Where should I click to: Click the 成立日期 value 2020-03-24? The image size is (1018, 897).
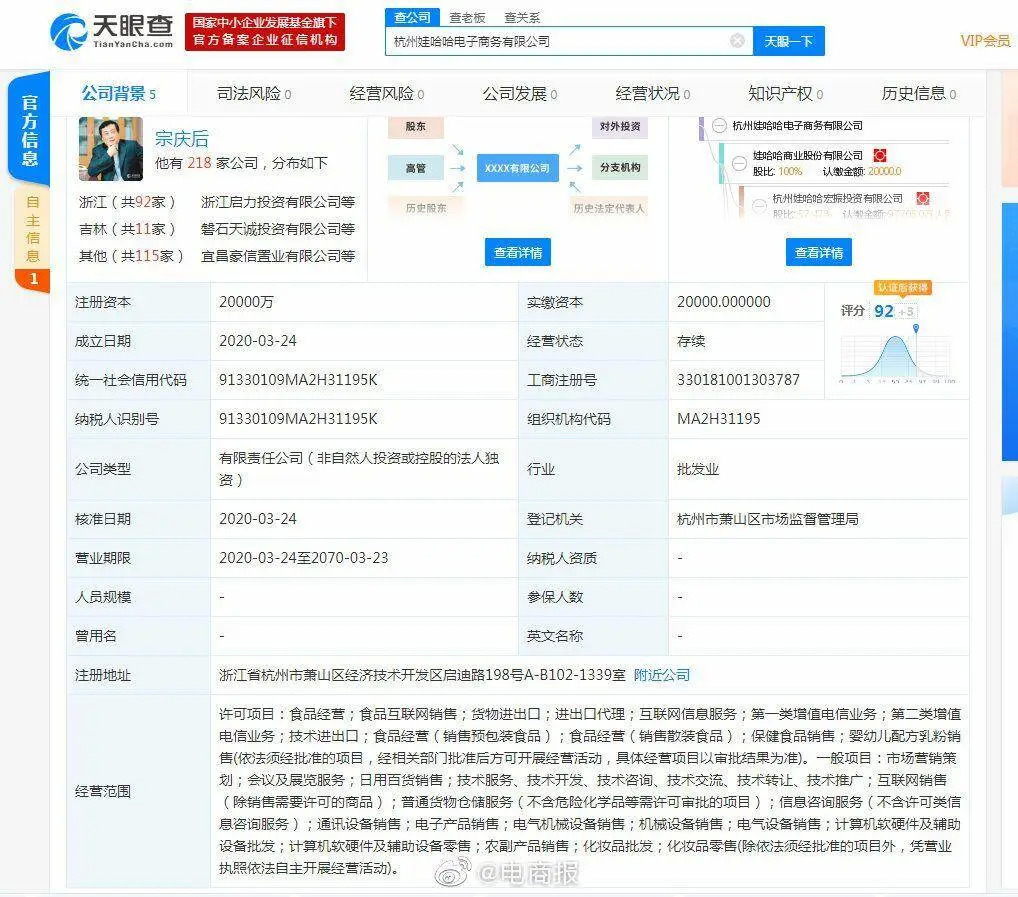tap(258, 341)
